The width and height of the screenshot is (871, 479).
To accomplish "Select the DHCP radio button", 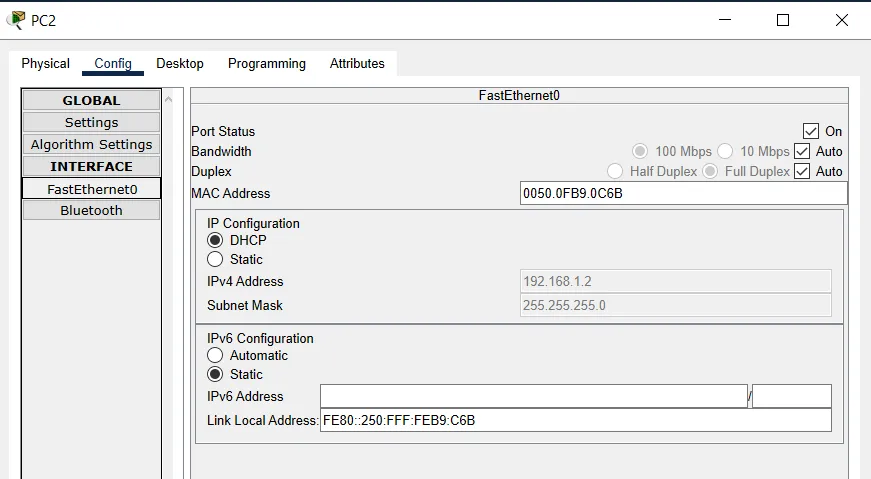I will 215,240.
